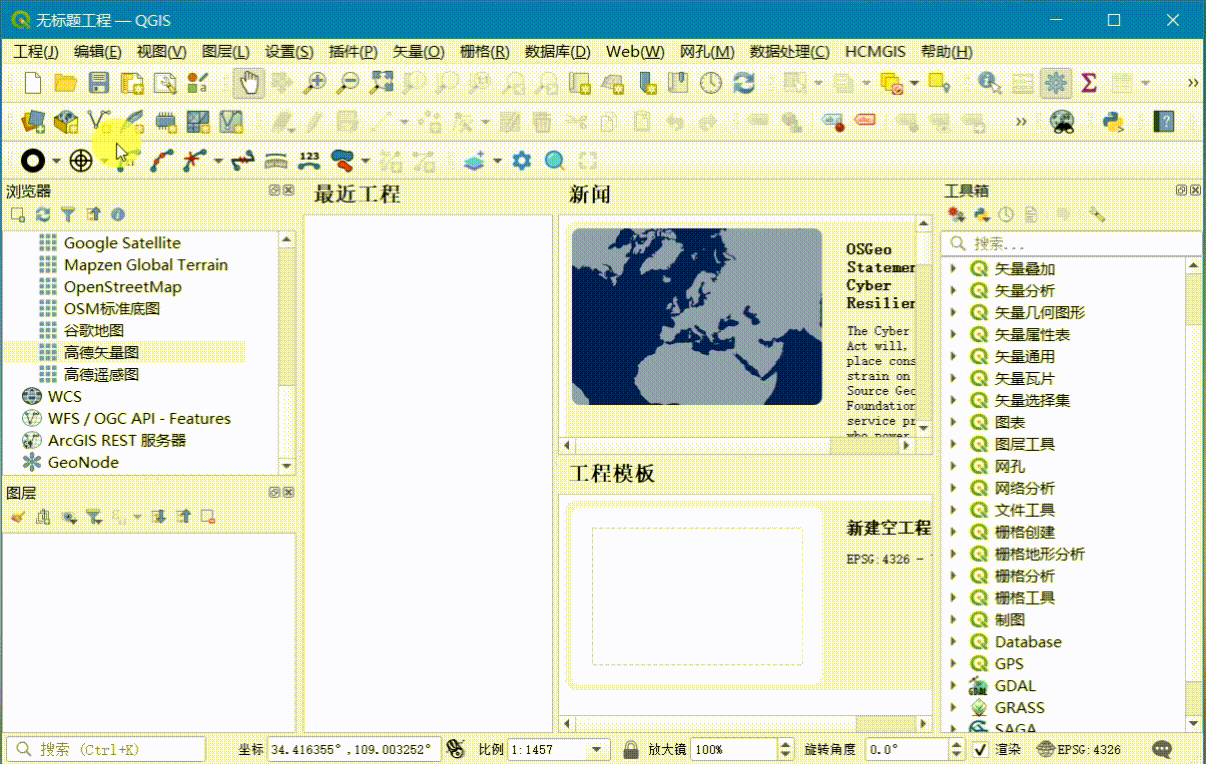This screenshot has height=764, width=1206.
Task: Open the 图层(L) menu
Action: (x=225, y=52)
